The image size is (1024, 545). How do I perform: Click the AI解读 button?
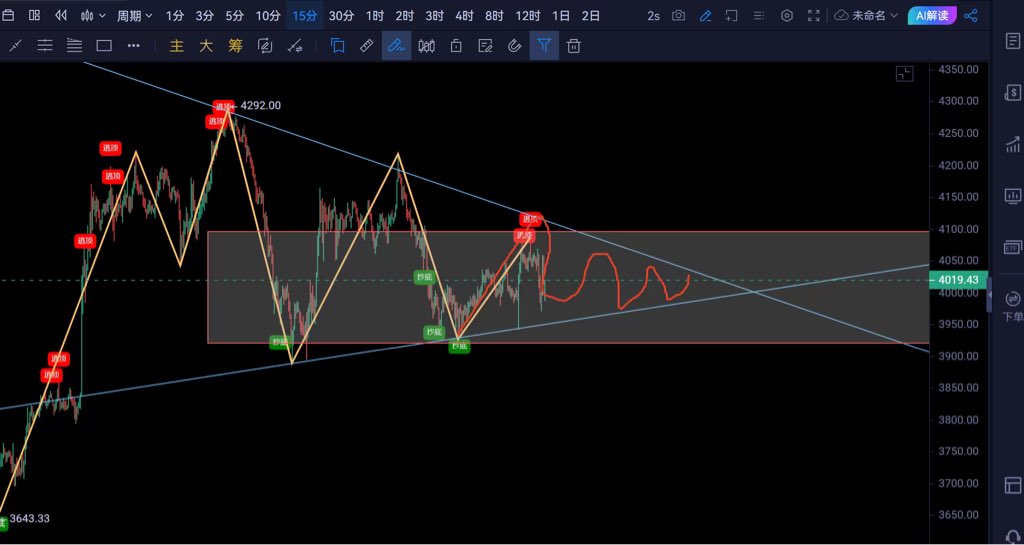(x=932, y=16)
